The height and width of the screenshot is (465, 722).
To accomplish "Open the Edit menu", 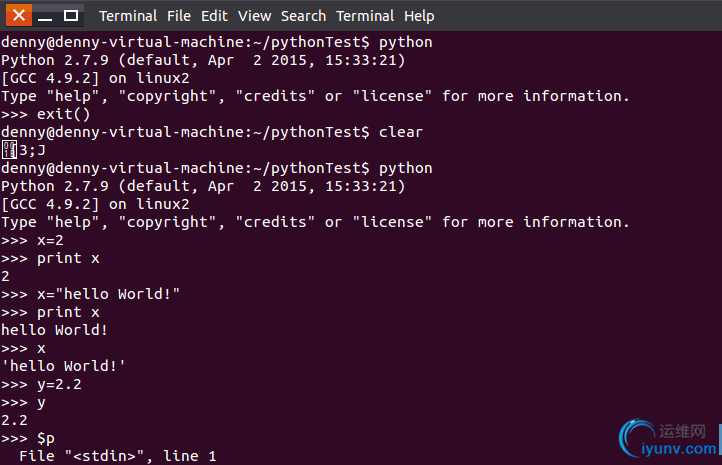I will coord(214,16).
